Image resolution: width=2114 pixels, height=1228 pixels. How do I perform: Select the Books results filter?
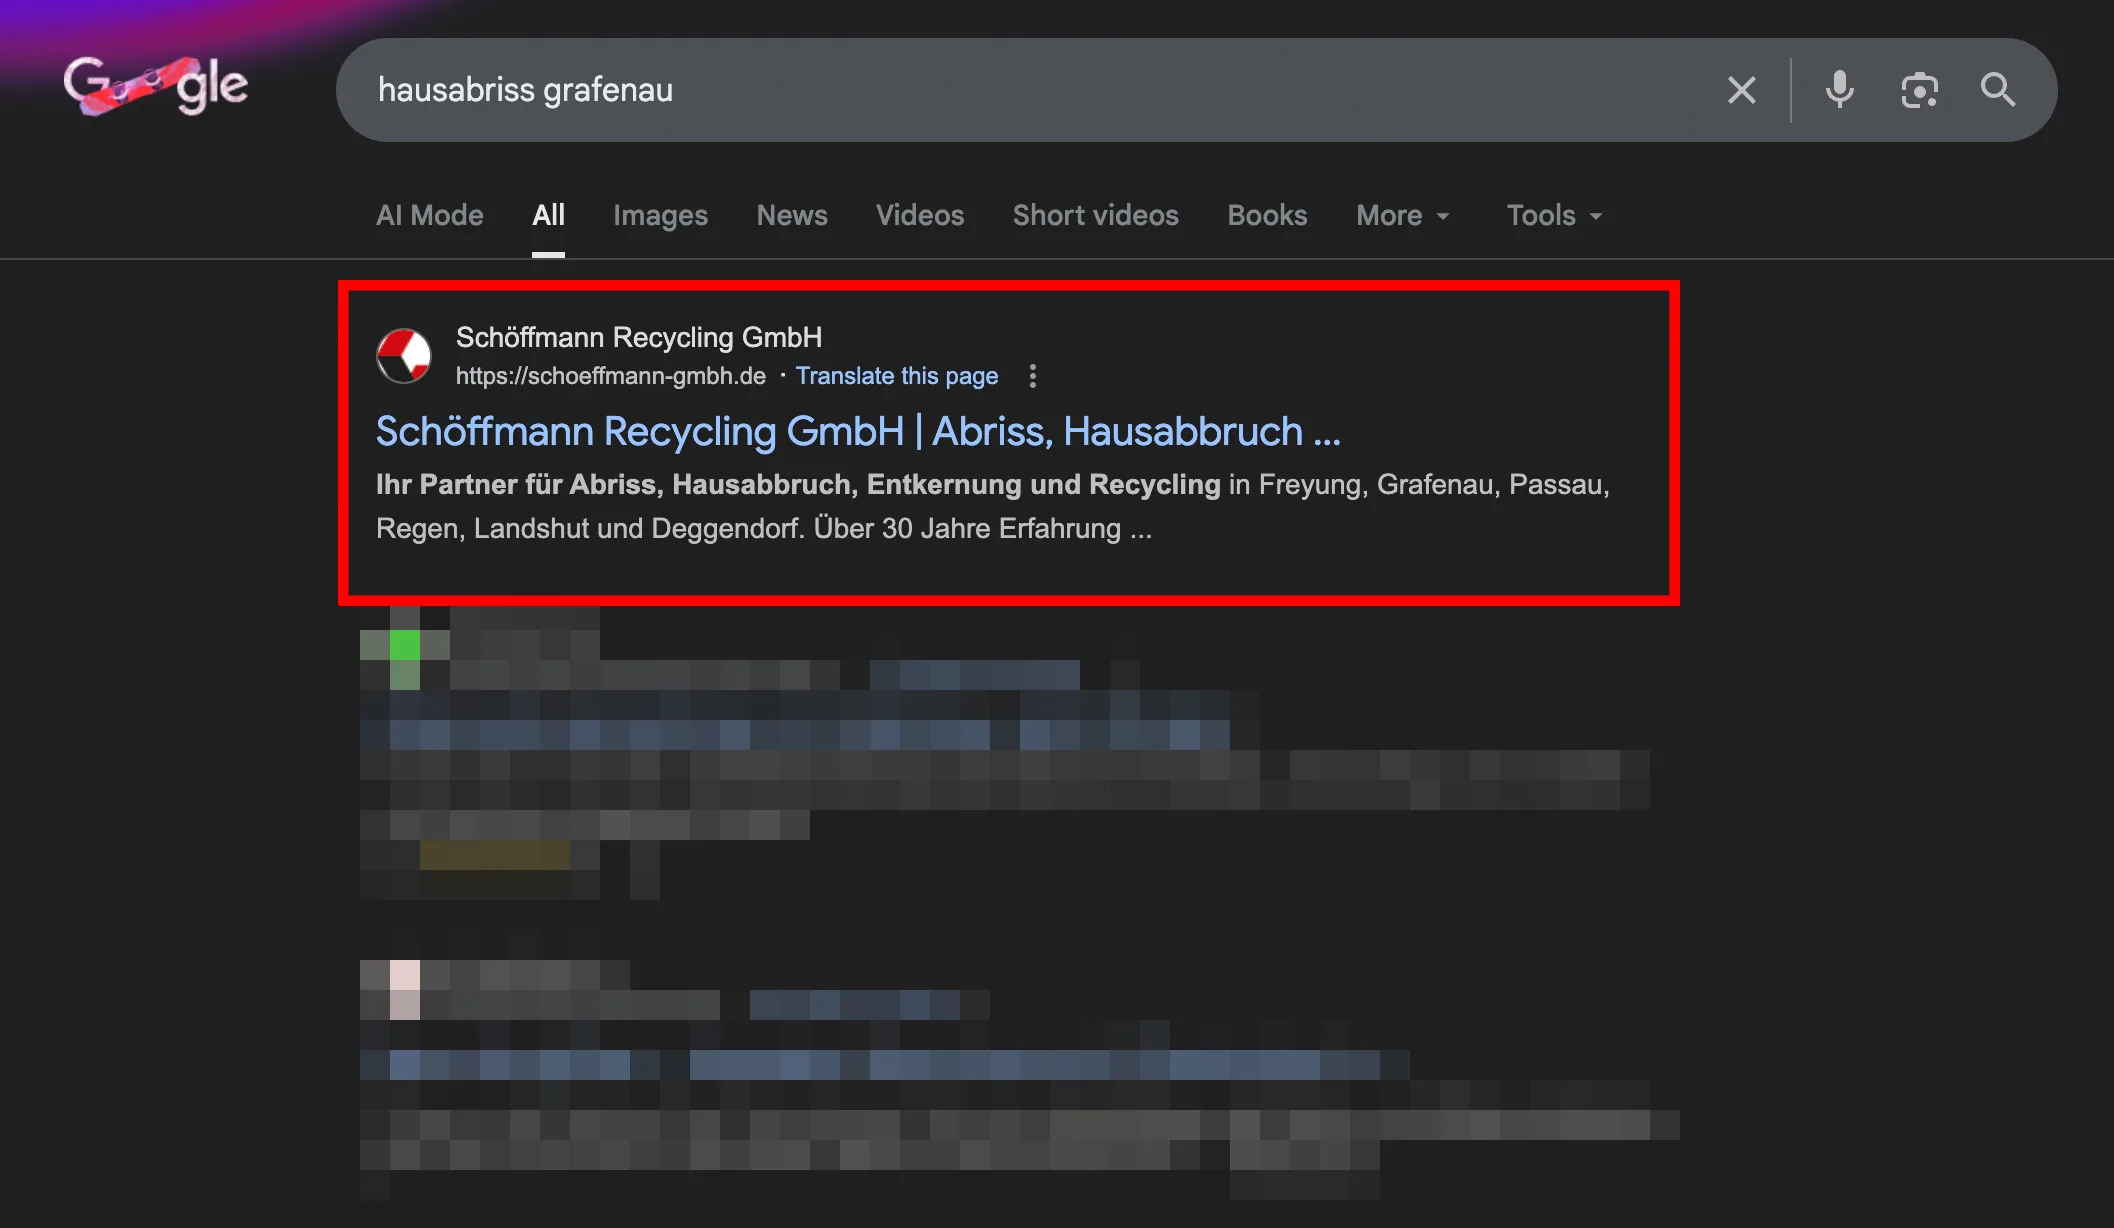tap(1266, 215)
